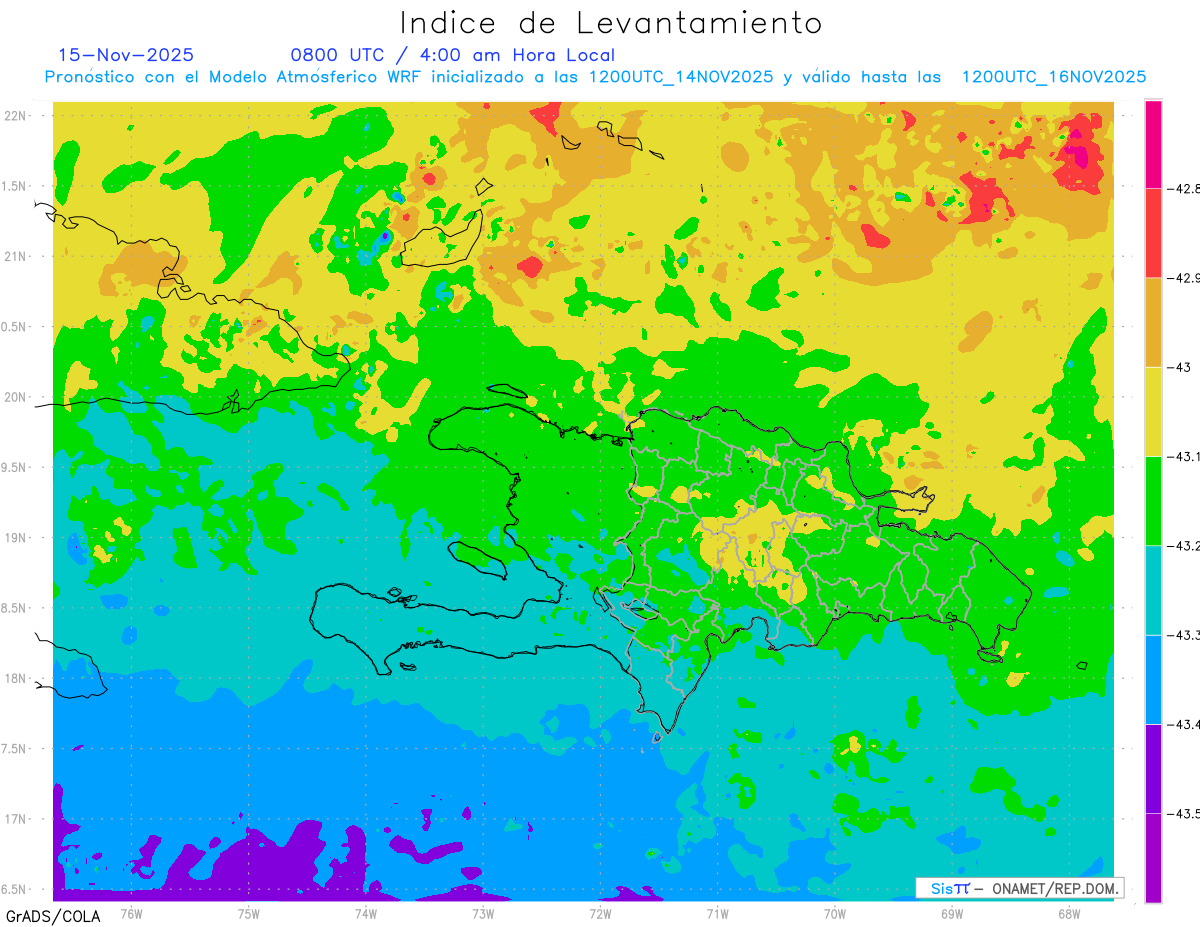Click the legend value -43.5
Screen dimensions: 1200x927
coord(1184,814)
